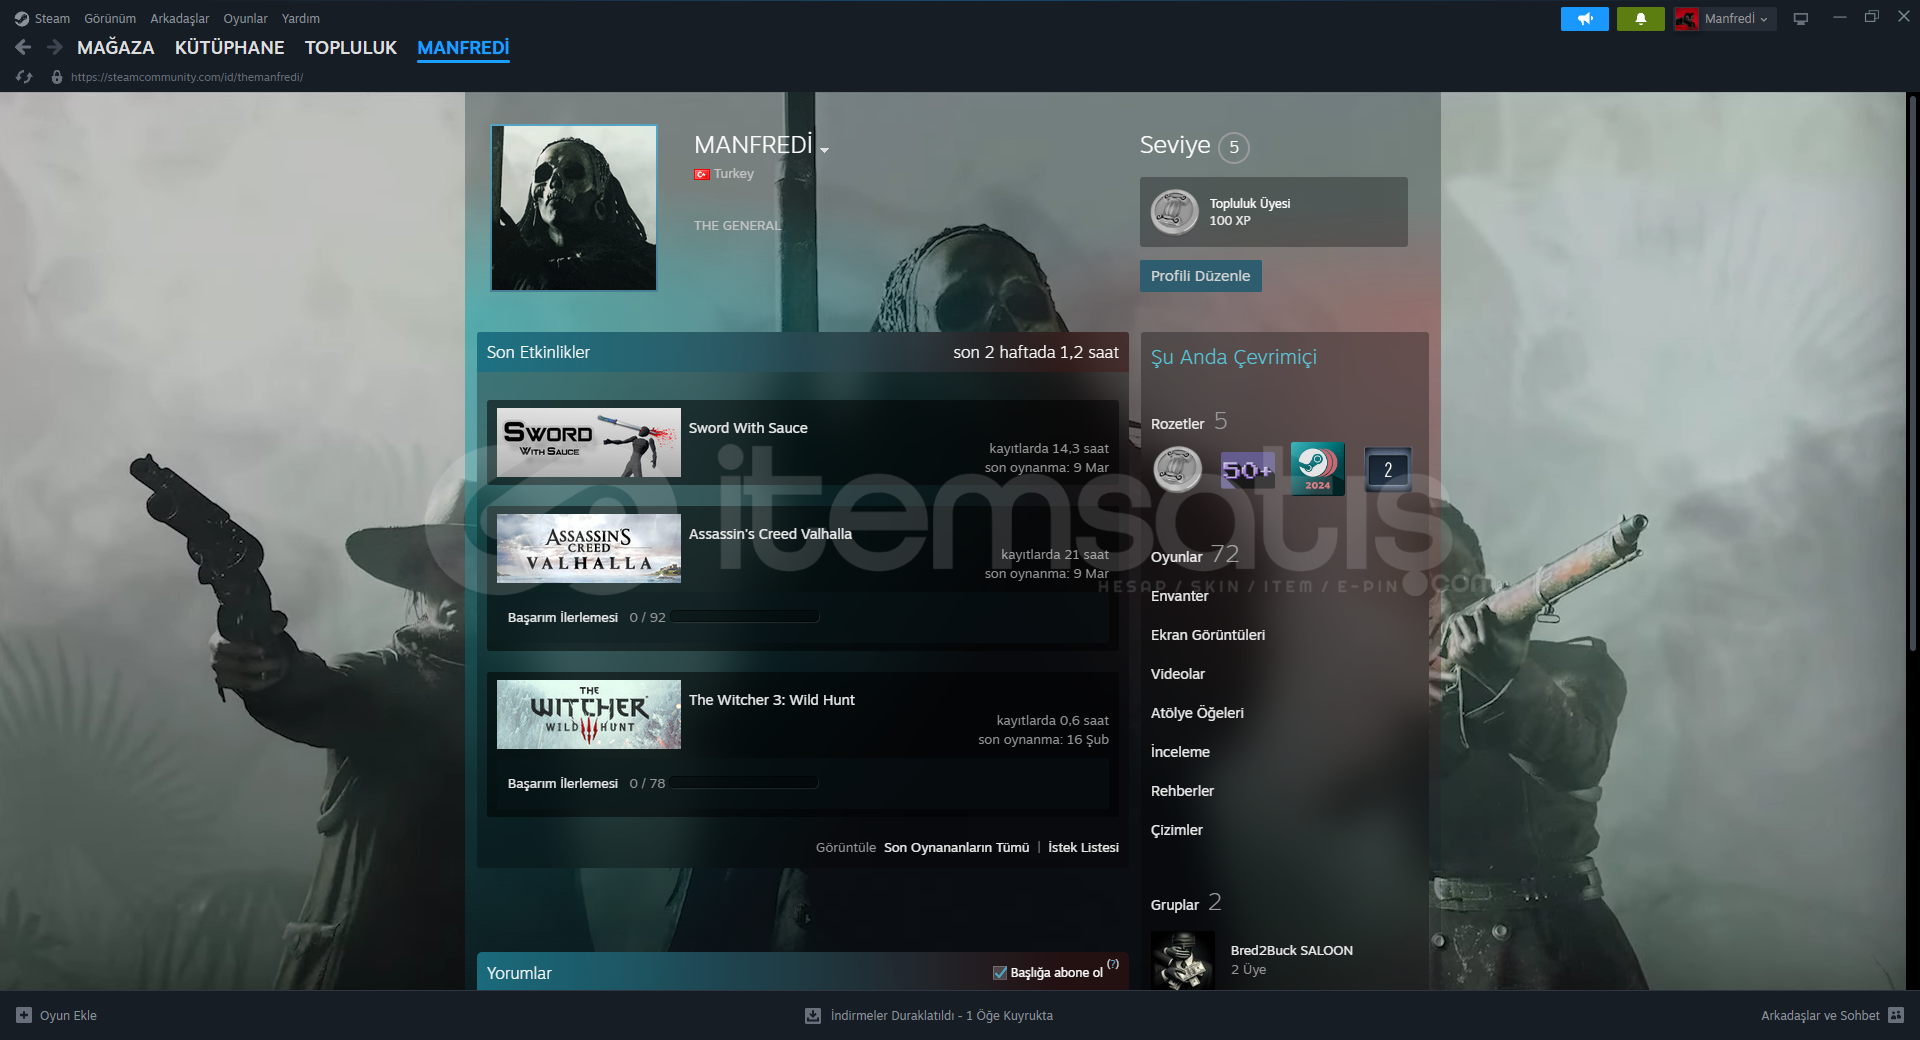
Task: Click the padlock icon beside the URL
Action: point(57,77)
